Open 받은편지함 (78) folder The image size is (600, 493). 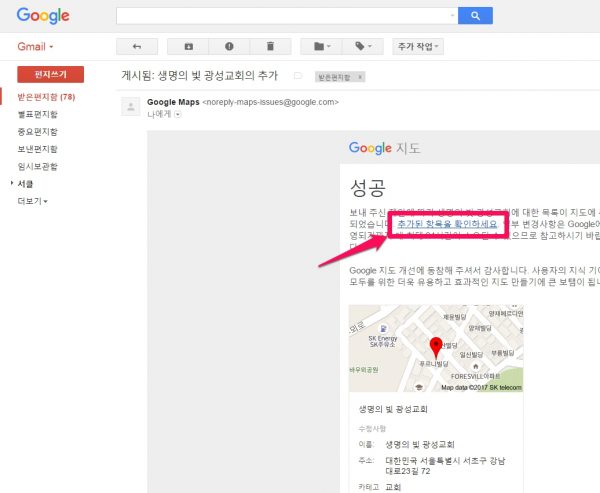pos(46,97)
